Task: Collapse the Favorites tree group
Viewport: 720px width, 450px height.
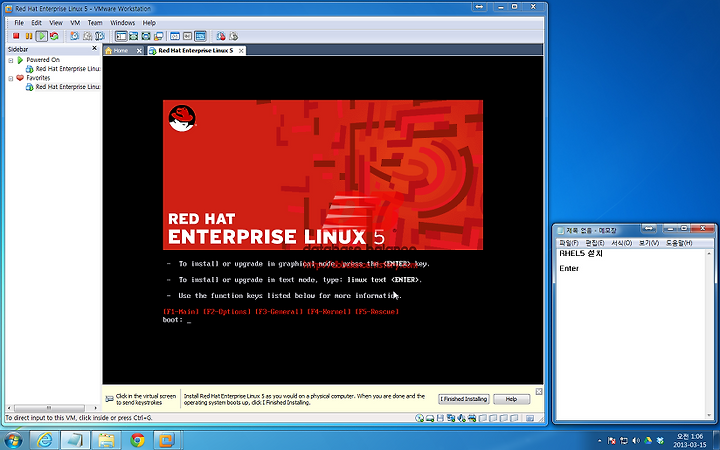Action: [x=11, y=79]
